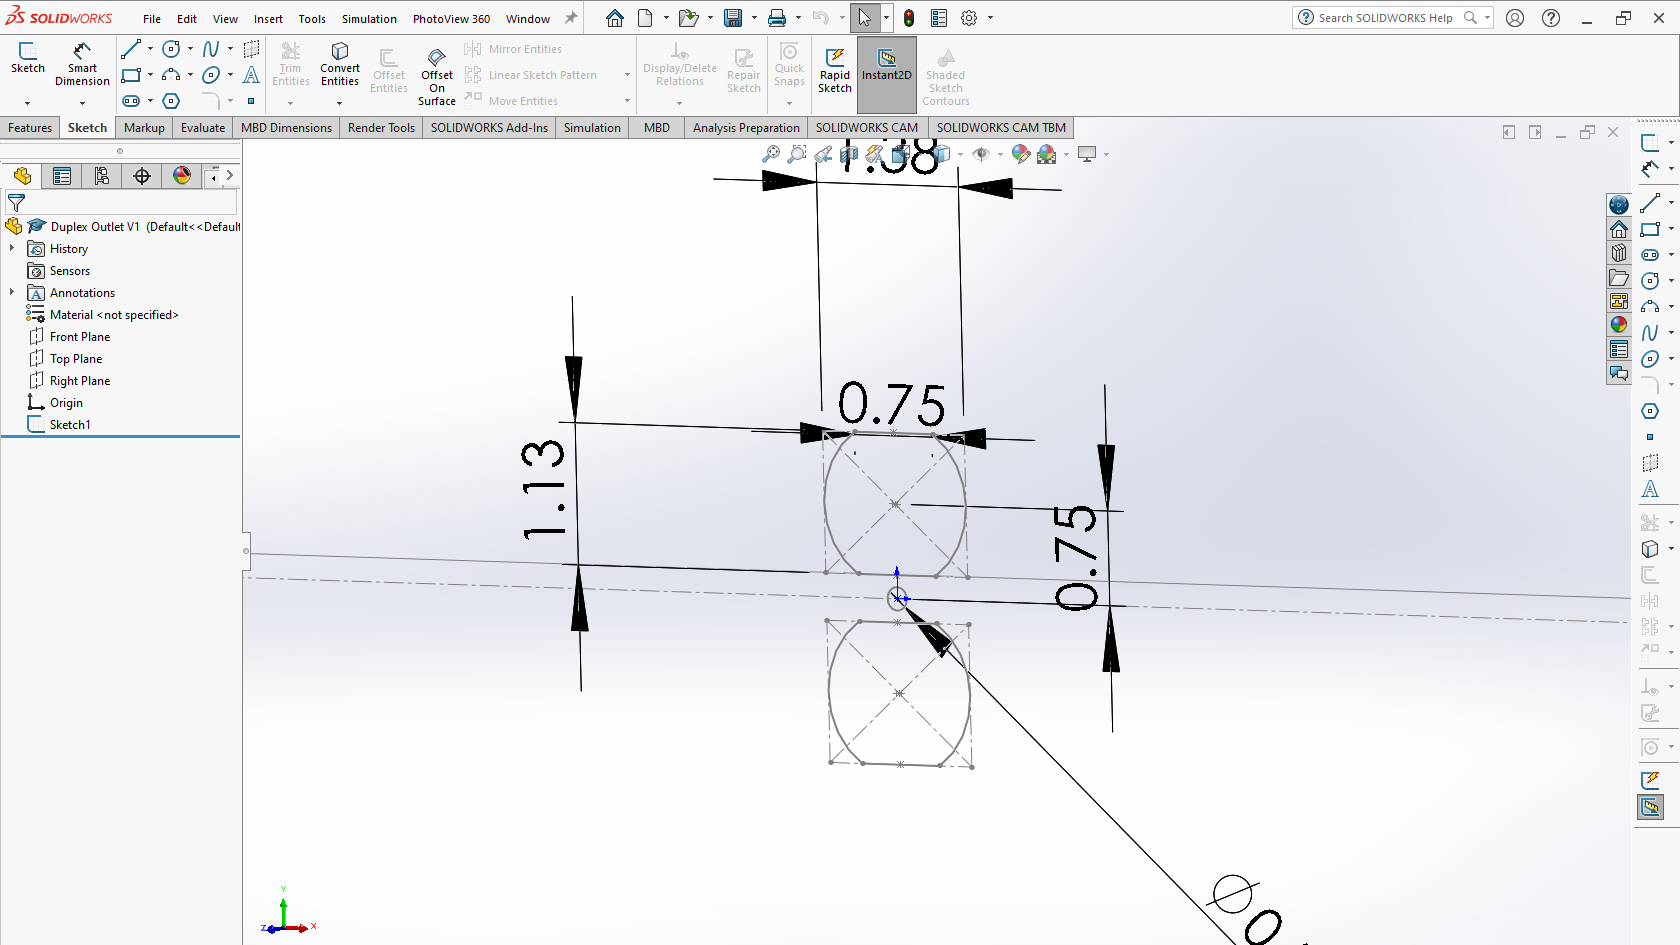This screenshot has height=945, width=1680.
Task: Choose the Corner Rectangle tool in the ribbon
Action: (131, 75)
